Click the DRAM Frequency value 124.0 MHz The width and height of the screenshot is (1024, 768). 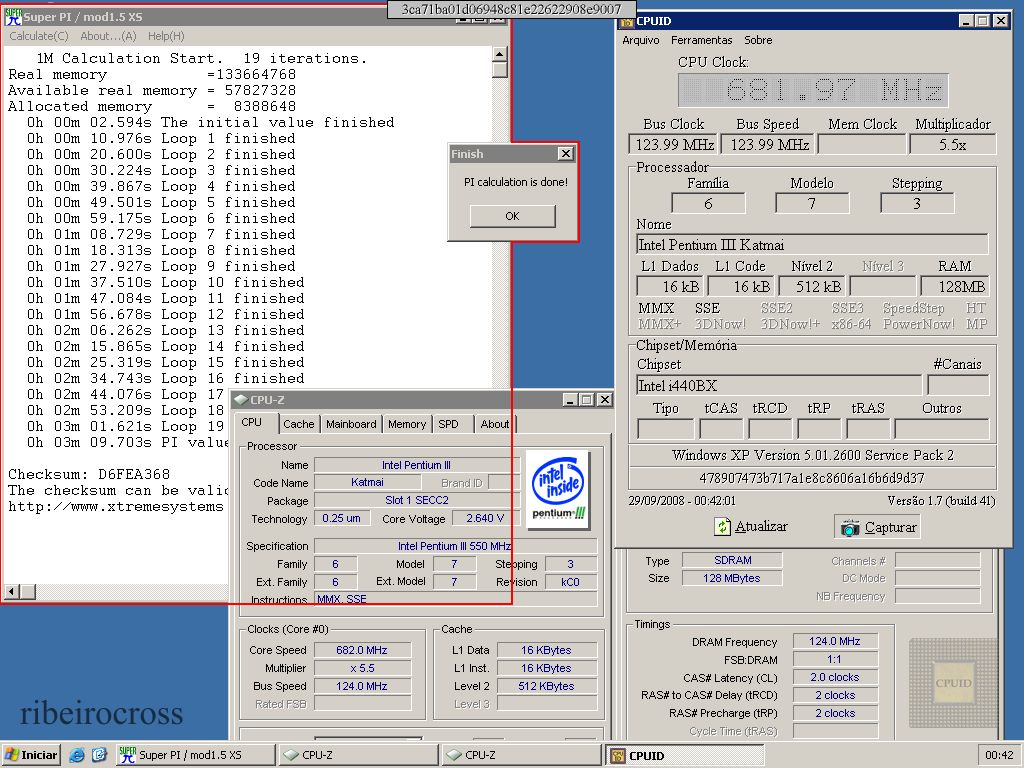click(x=835, y=641)
